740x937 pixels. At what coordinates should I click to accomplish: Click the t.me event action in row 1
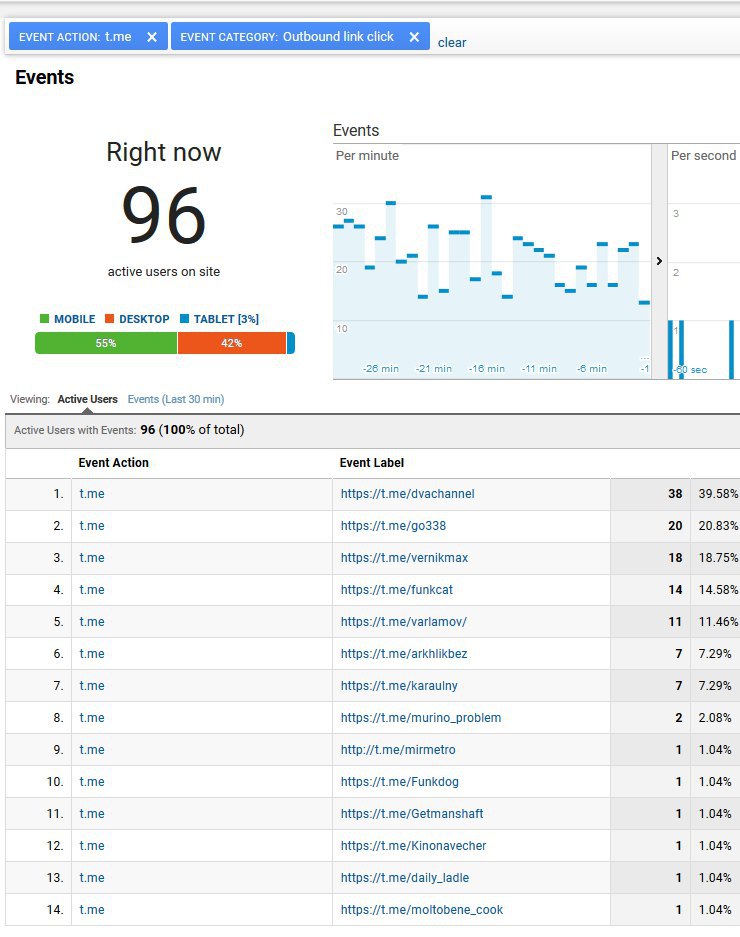[x=91, y=494]
